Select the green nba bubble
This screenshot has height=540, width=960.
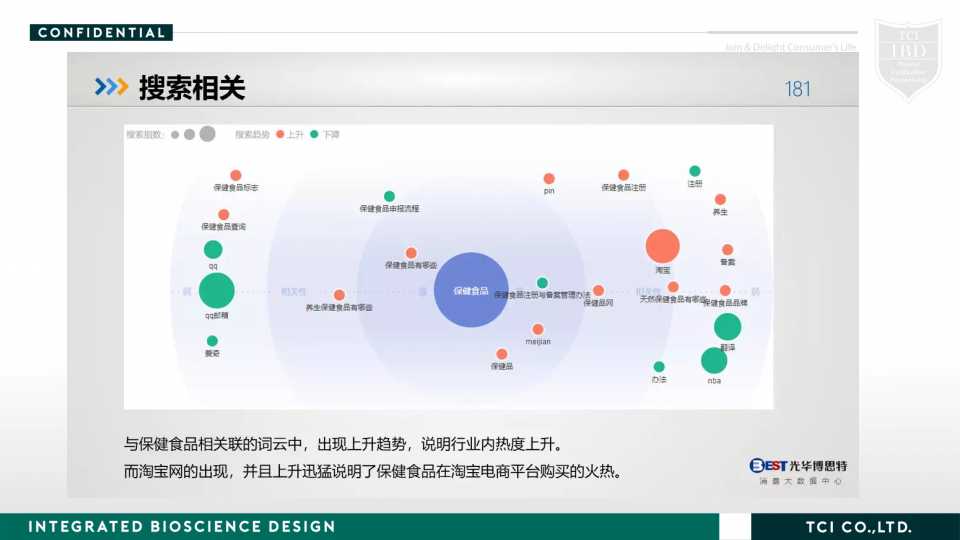pos(714,360)
